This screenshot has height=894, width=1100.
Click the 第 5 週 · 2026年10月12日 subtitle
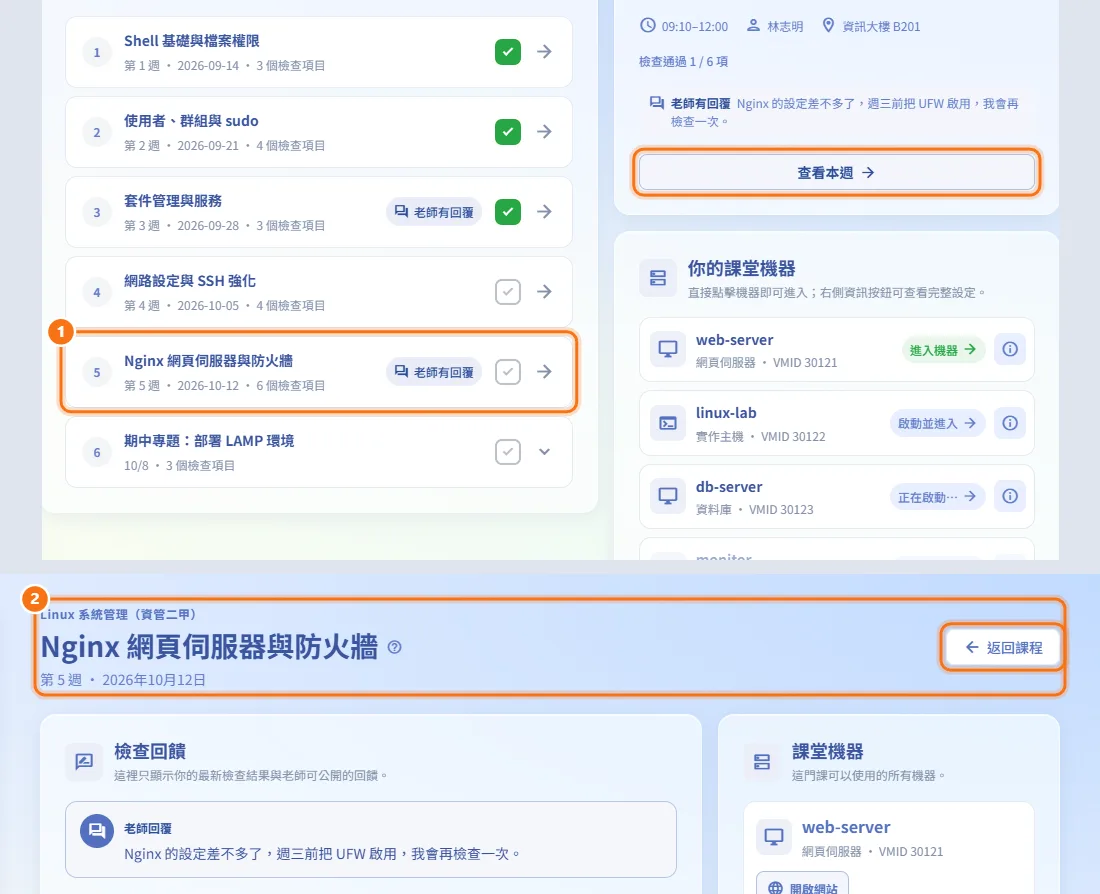tap(123, 680)
